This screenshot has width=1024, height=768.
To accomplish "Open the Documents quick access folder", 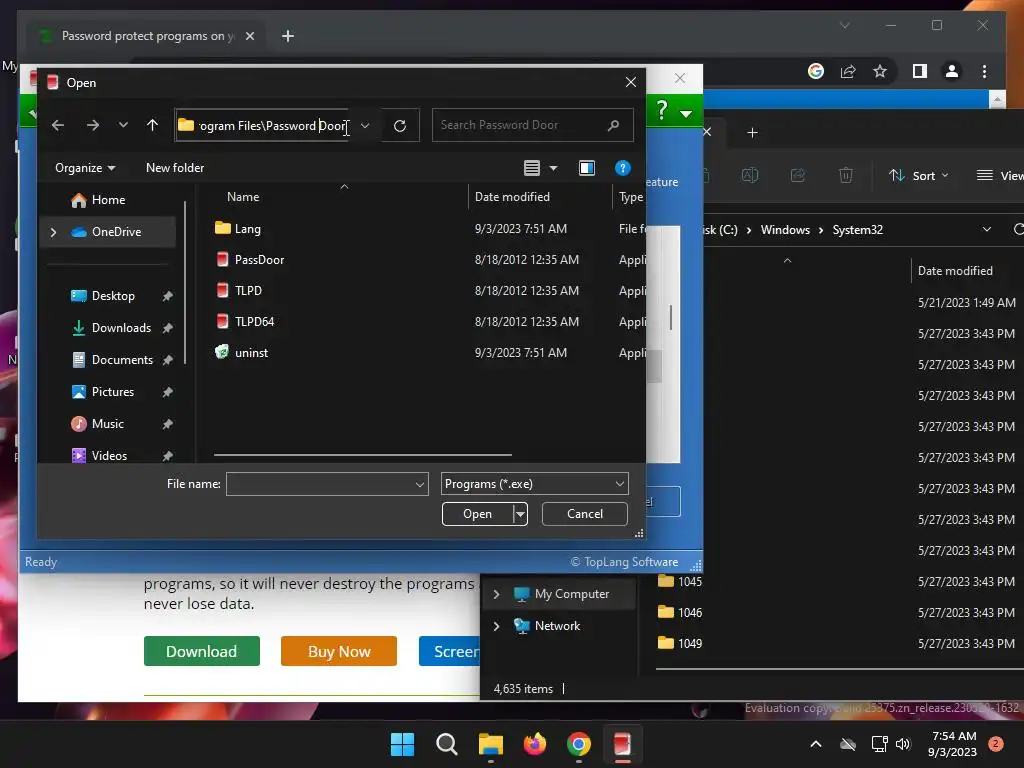I will tap(122, 360).
